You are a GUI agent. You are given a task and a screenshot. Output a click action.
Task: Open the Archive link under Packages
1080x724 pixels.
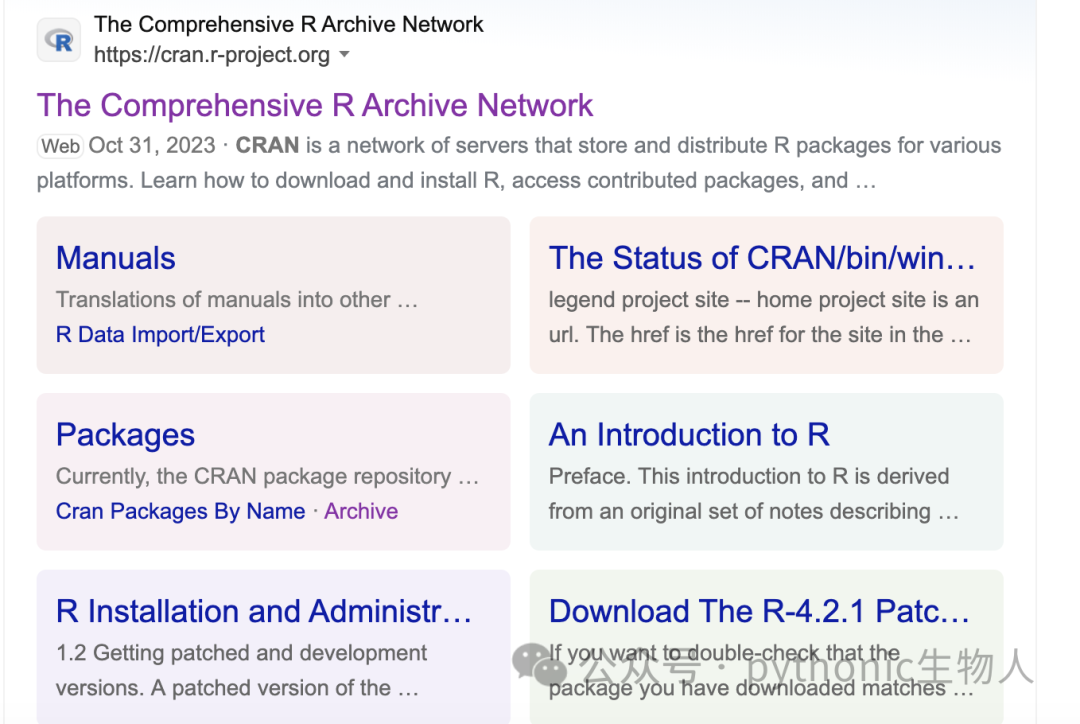(x=361, y=511)
